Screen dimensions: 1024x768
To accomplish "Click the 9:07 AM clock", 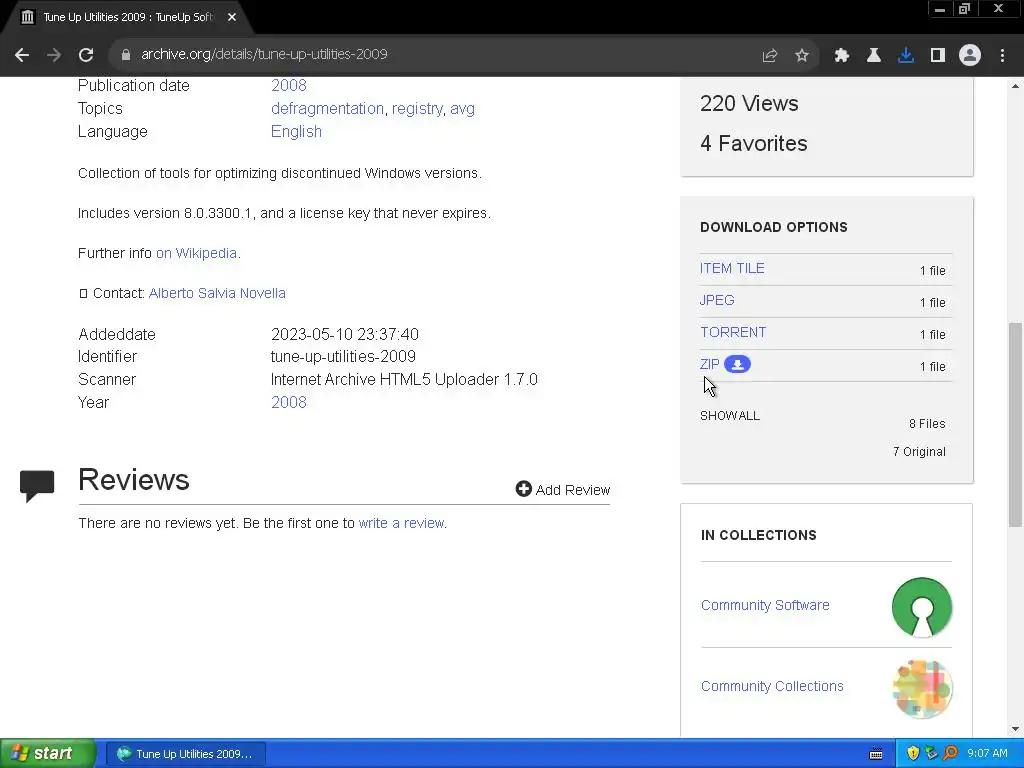I will pos(987,754).
